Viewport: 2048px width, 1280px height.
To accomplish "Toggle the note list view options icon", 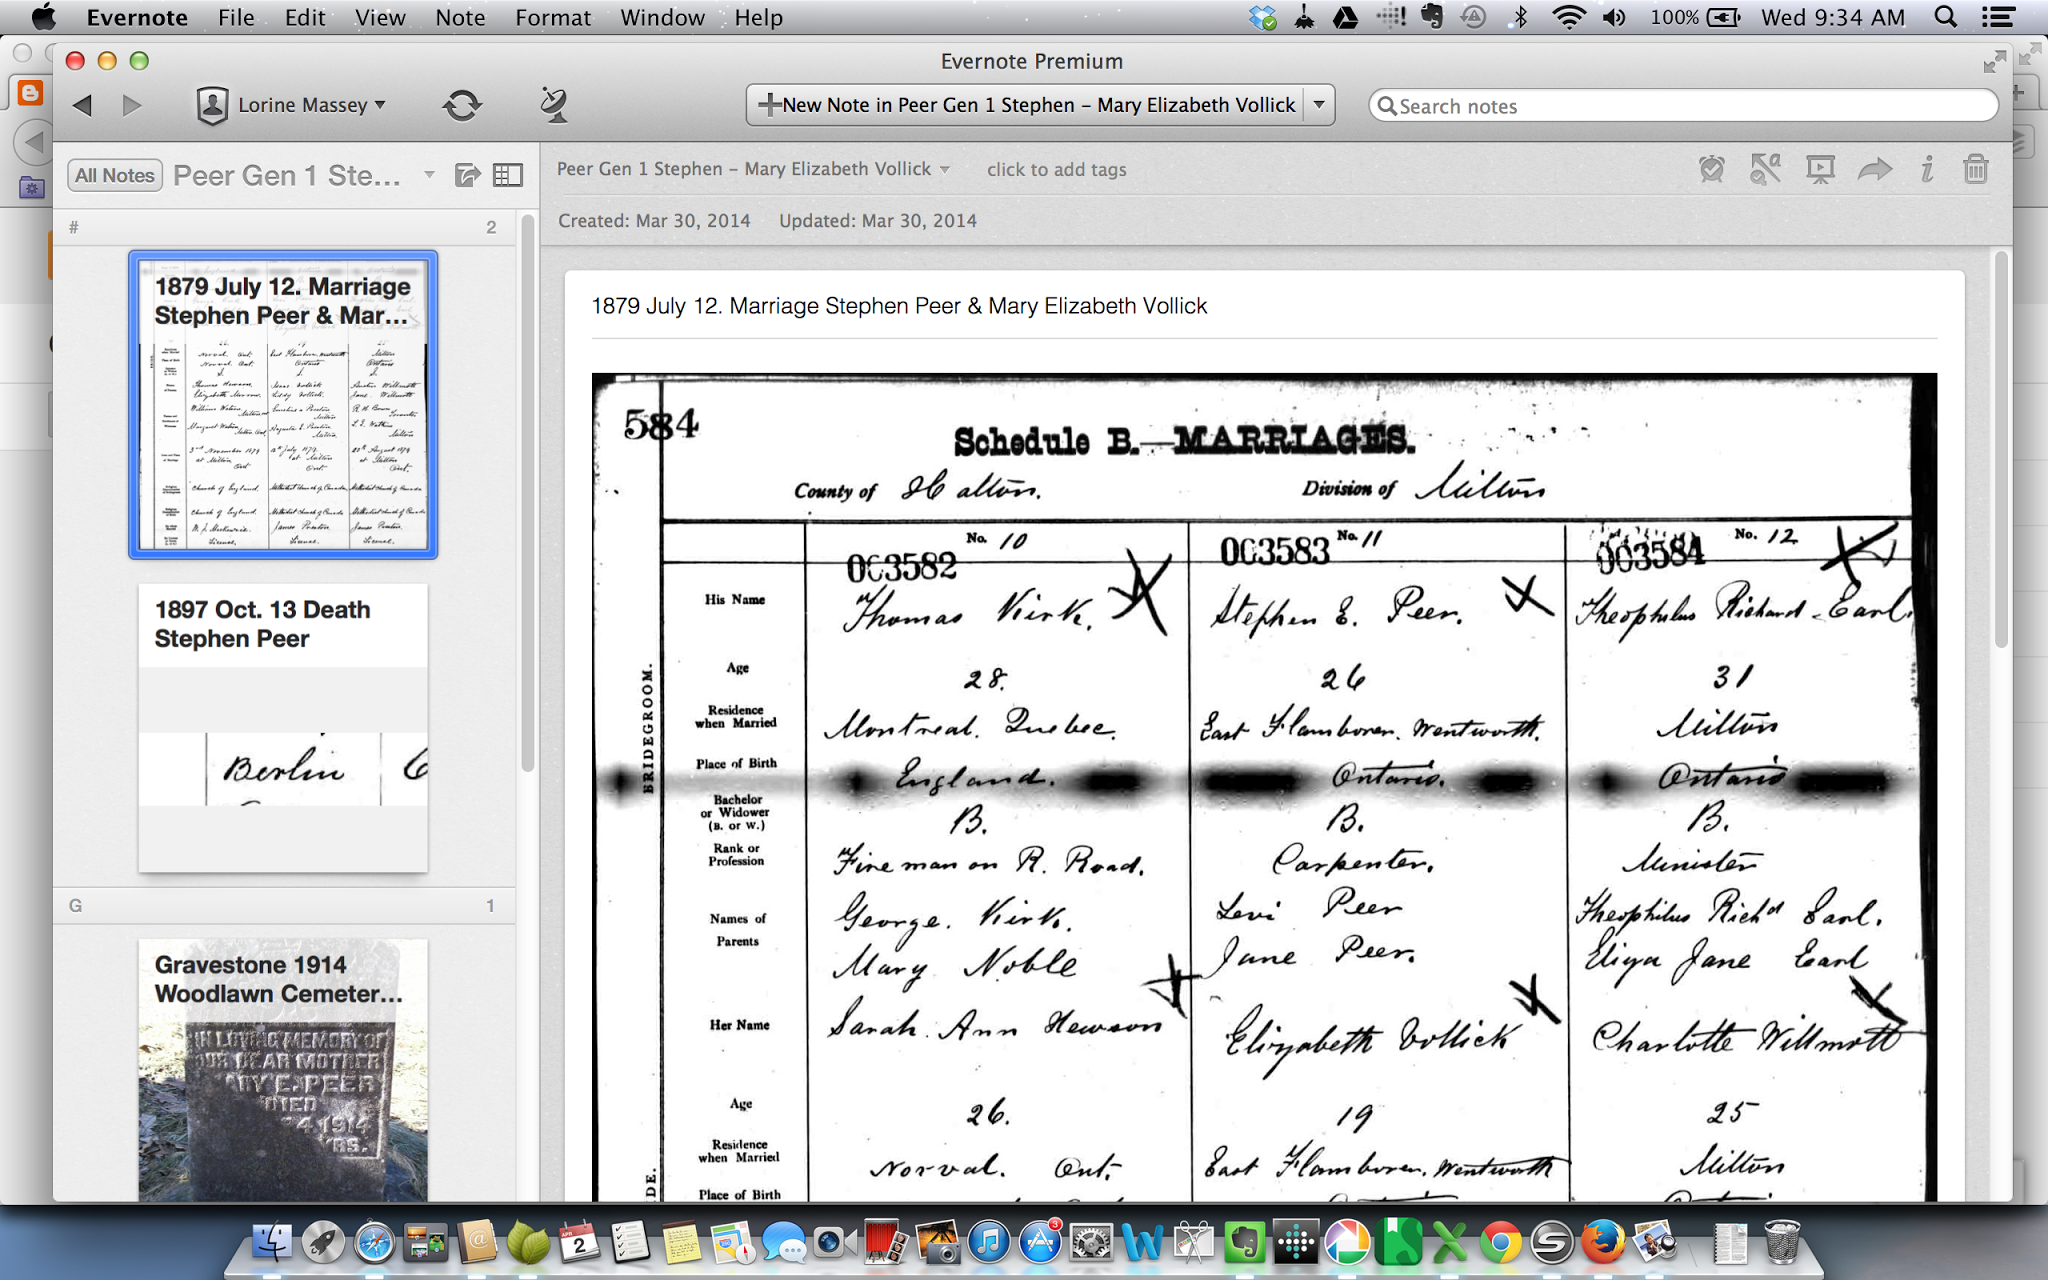I will point(508,175).
